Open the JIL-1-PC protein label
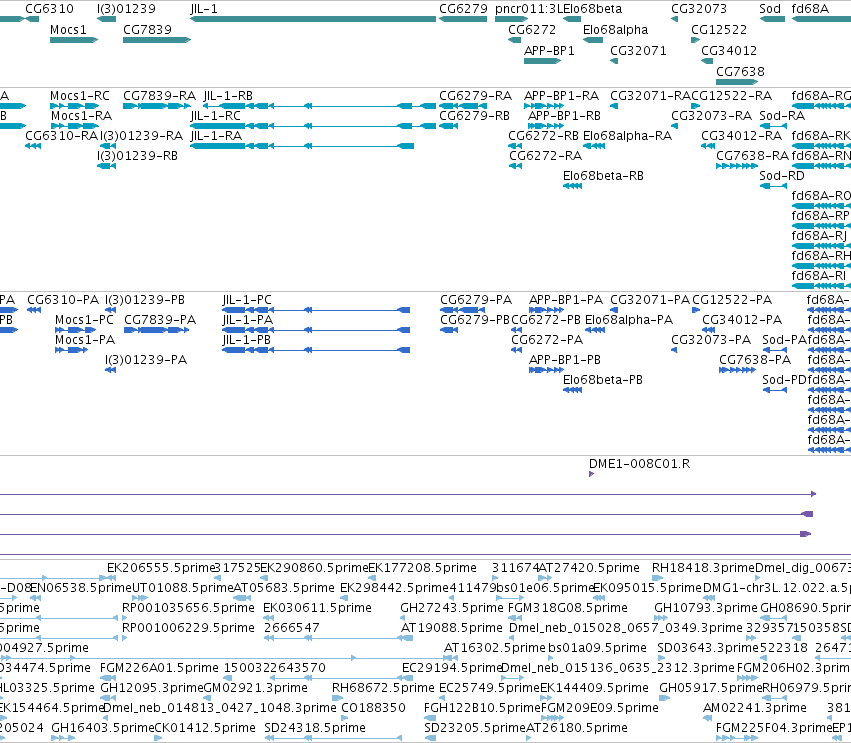Image resolution: width=851 pixels, height=743 pixels. pos(247,300)
